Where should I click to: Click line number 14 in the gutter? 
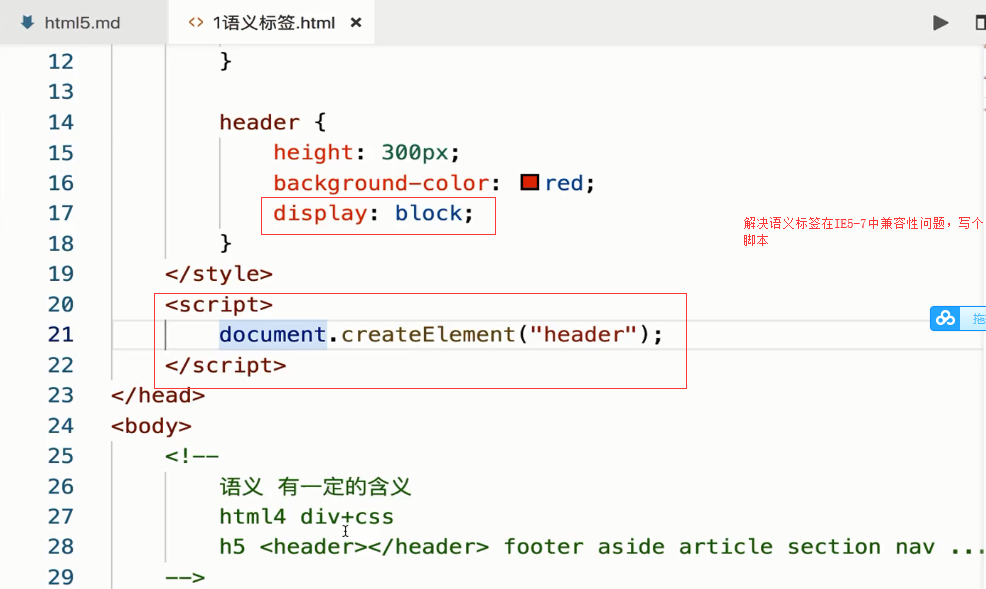[x=60, y=122]
